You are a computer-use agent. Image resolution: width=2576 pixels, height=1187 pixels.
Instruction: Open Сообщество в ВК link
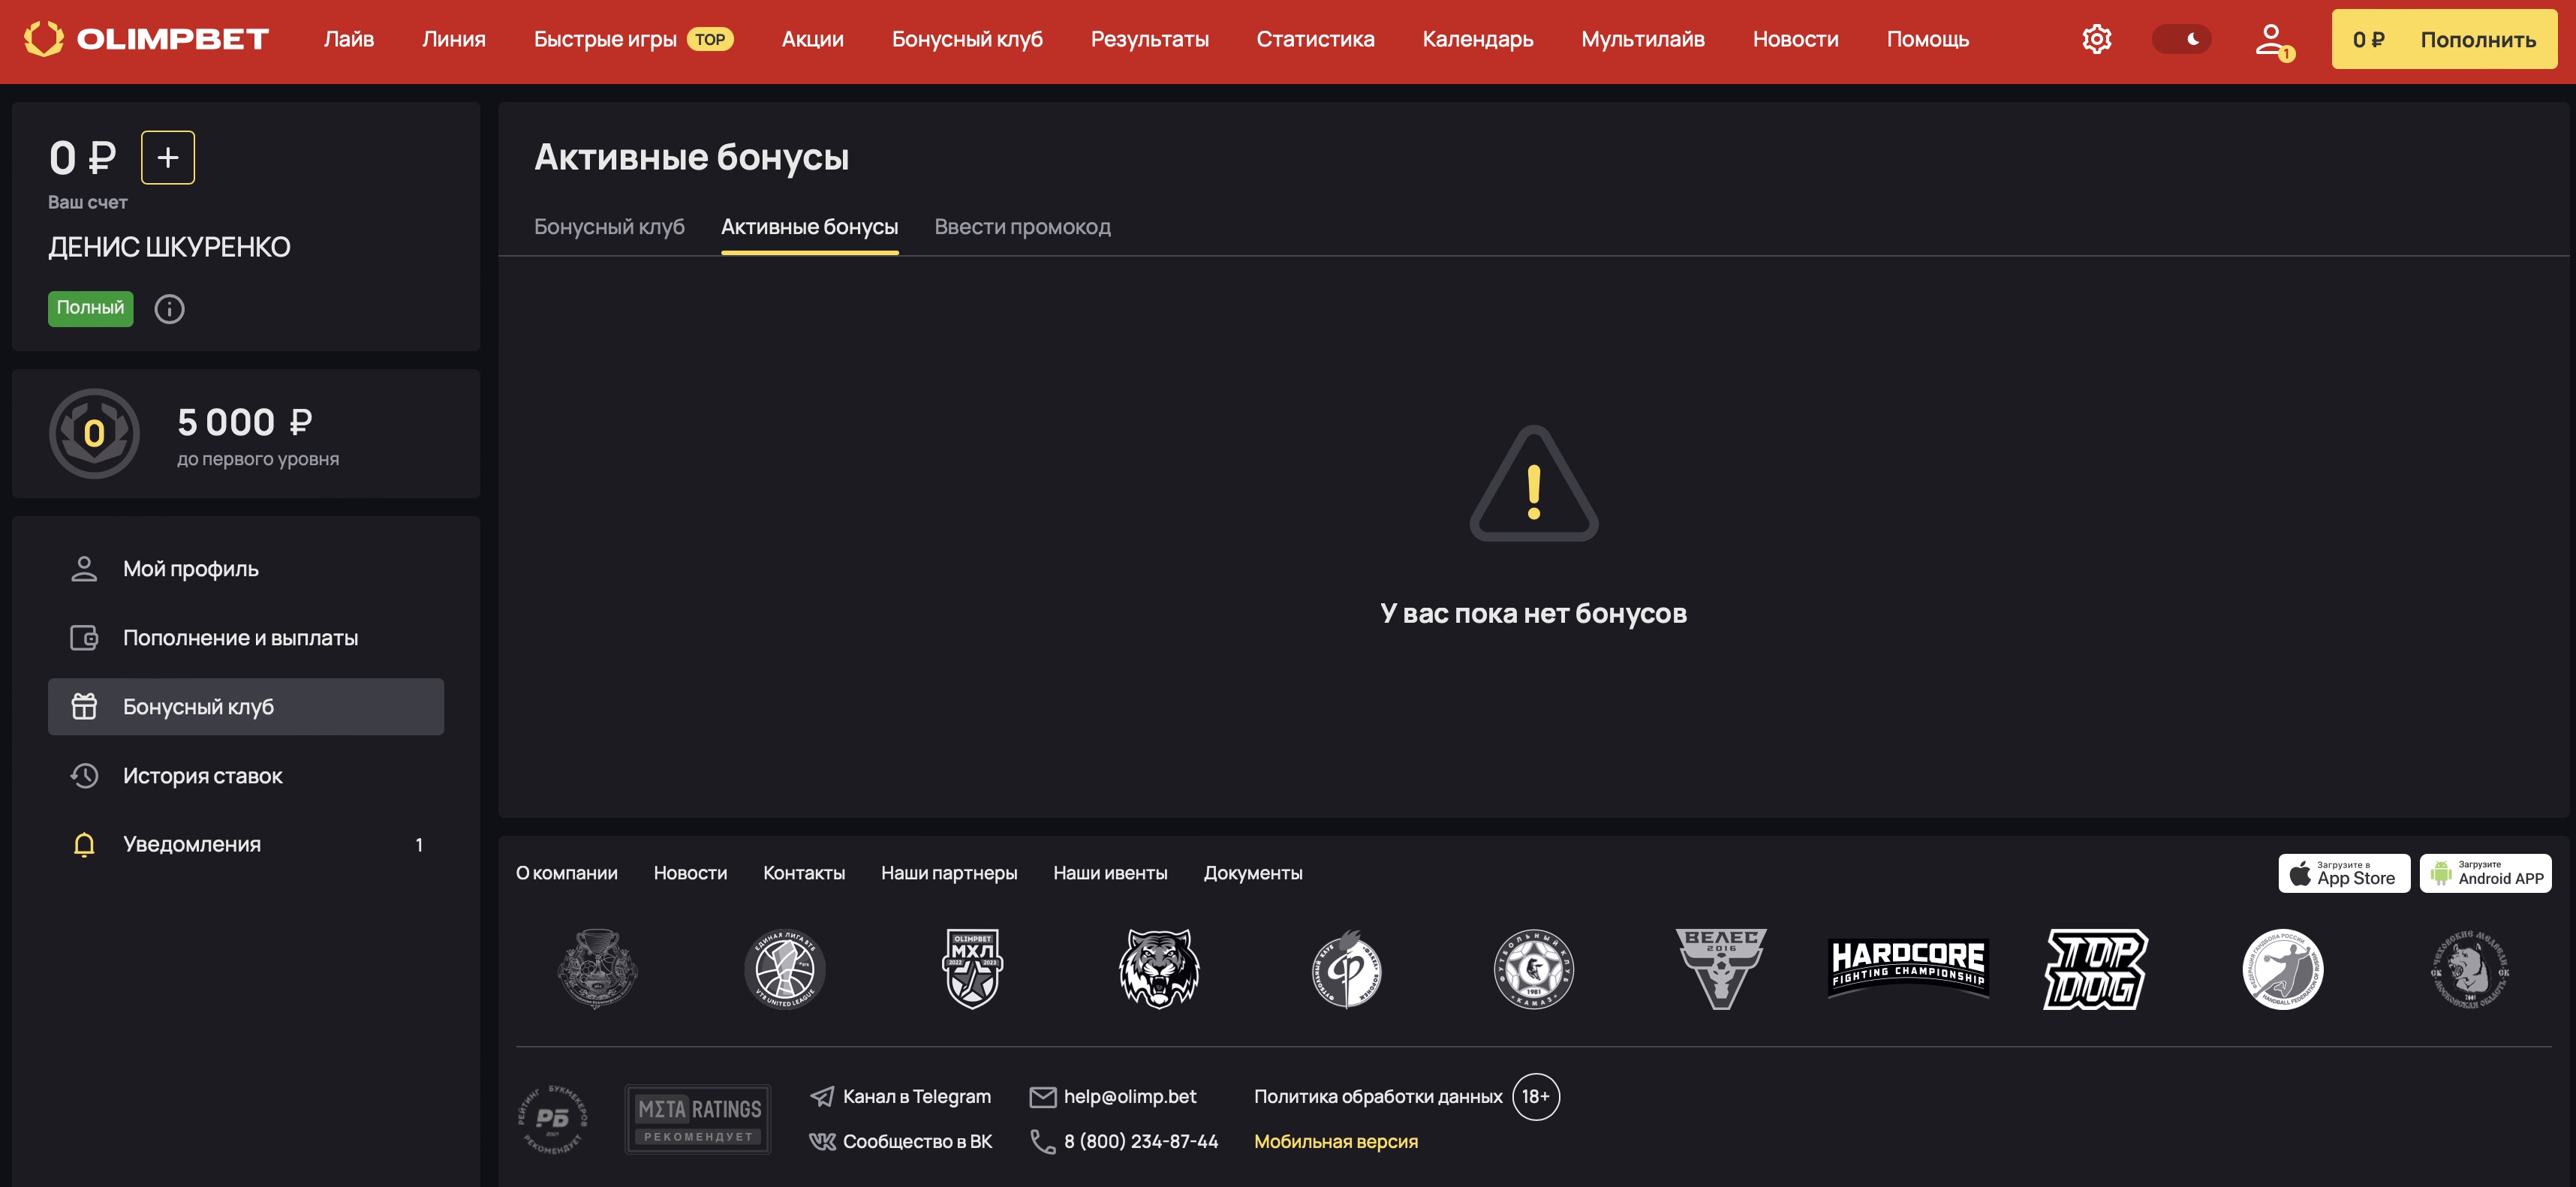pyautogui.click(x=900, y=1141)
